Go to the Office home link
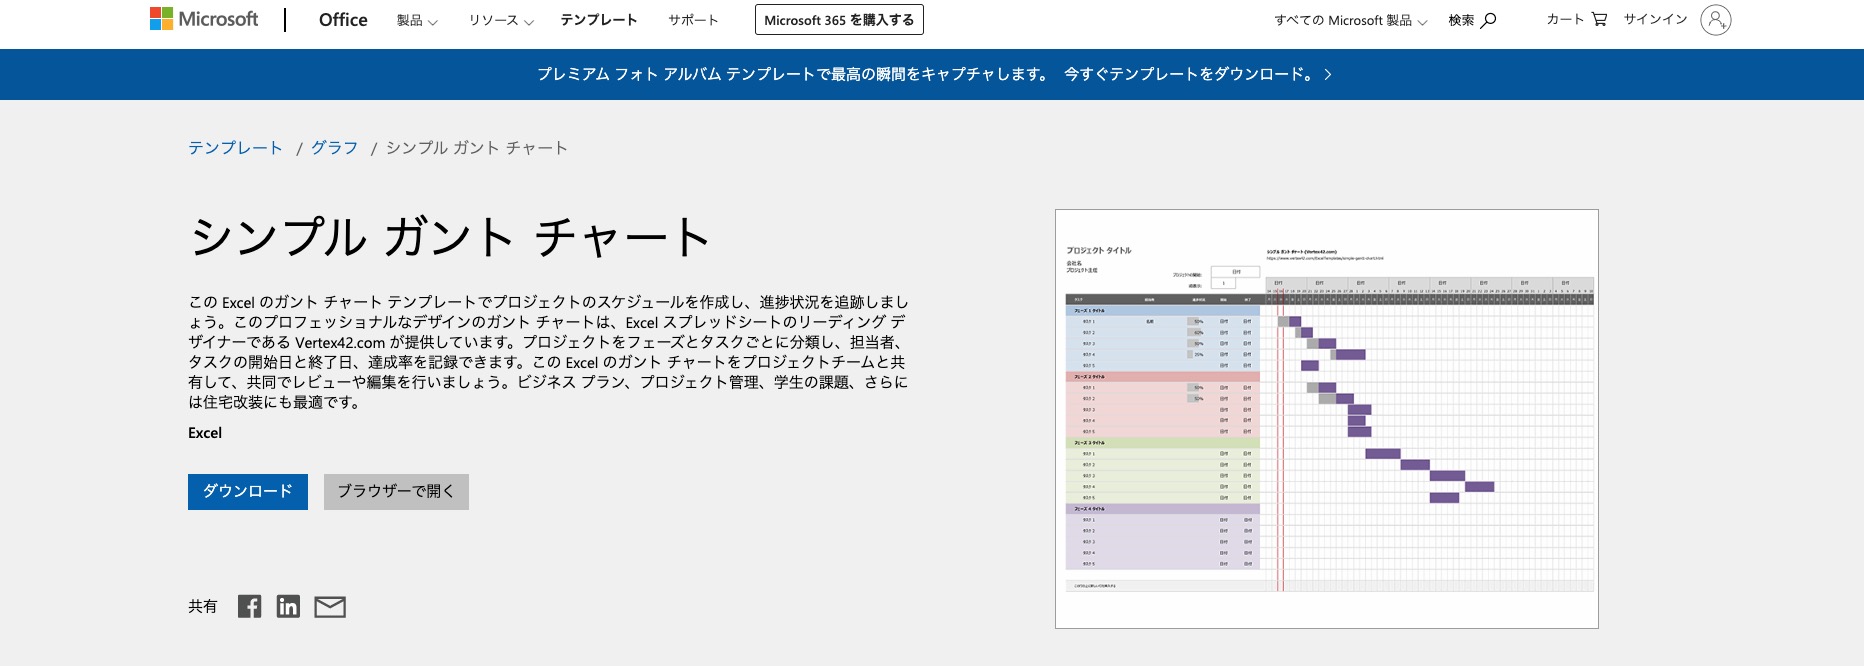This screenshot has height=666, width=1864. (343, 20)
